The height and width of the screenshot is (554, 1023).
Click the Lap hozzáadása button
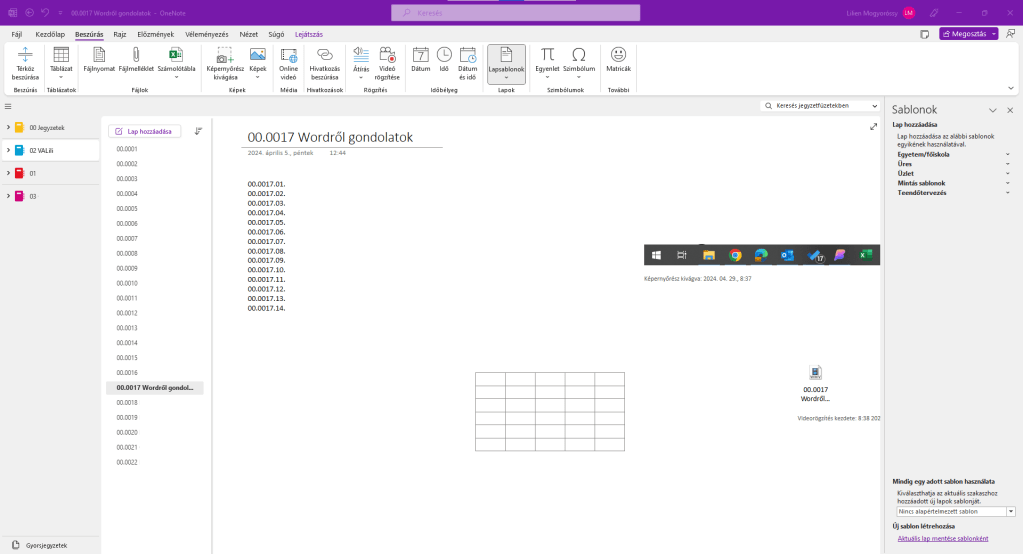click(x=145, y=131)
